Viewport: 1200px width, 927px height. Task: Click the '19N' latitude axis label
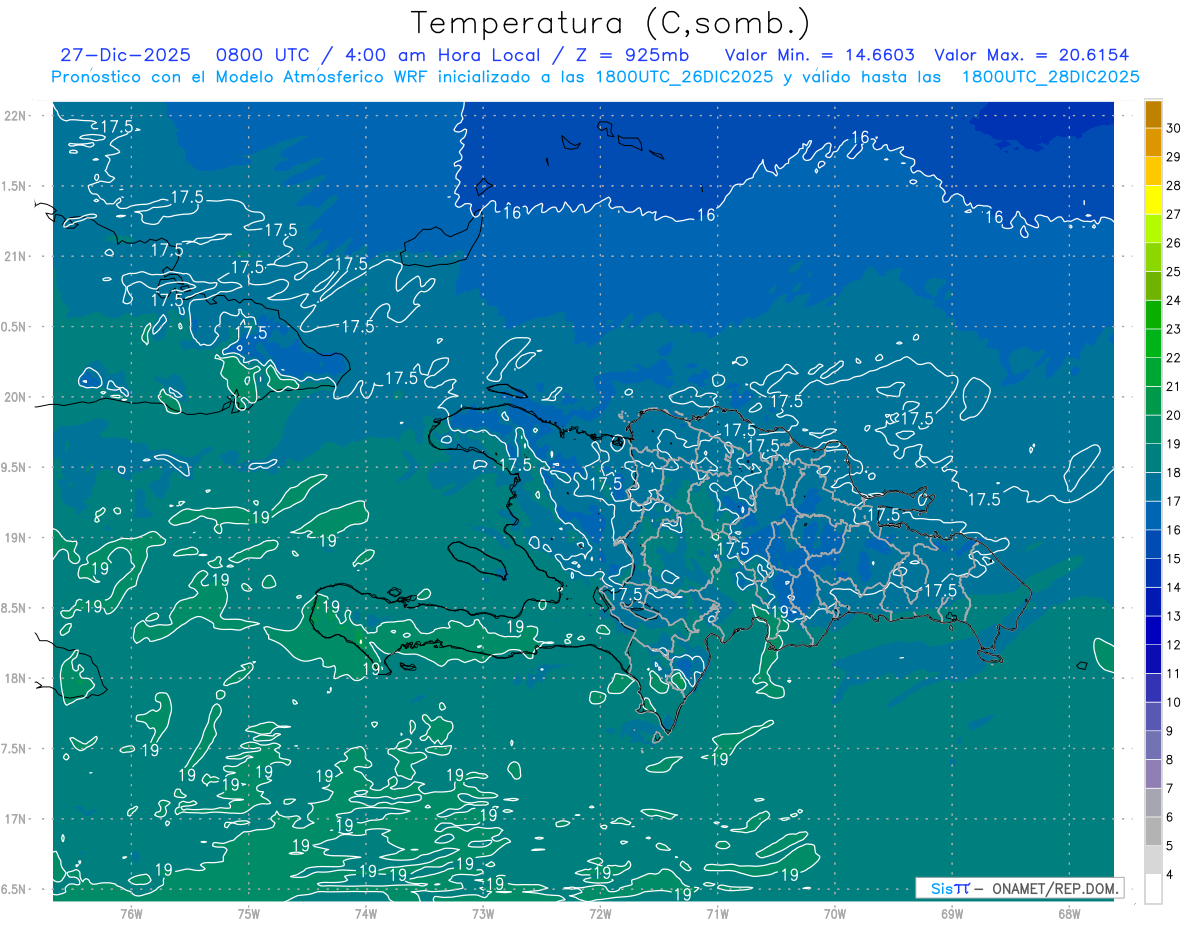15,537
